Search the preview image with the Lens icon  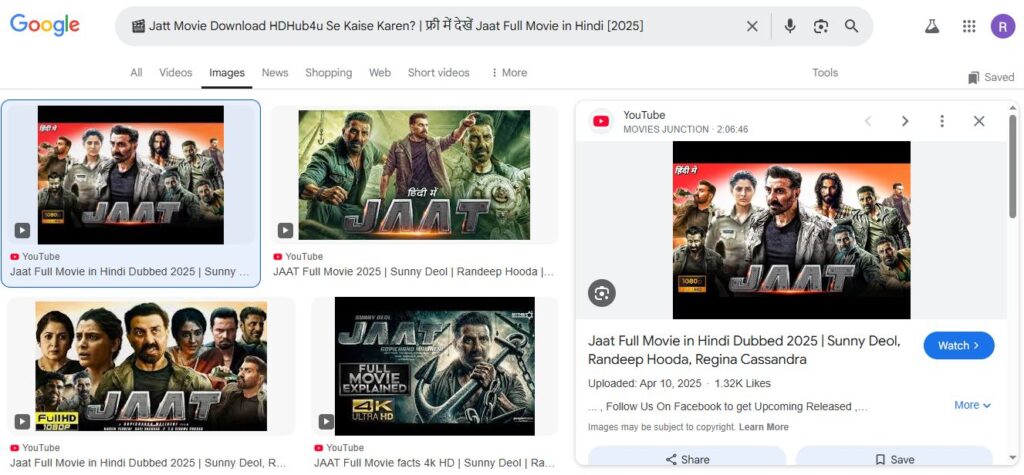click(x=601, y=293)
